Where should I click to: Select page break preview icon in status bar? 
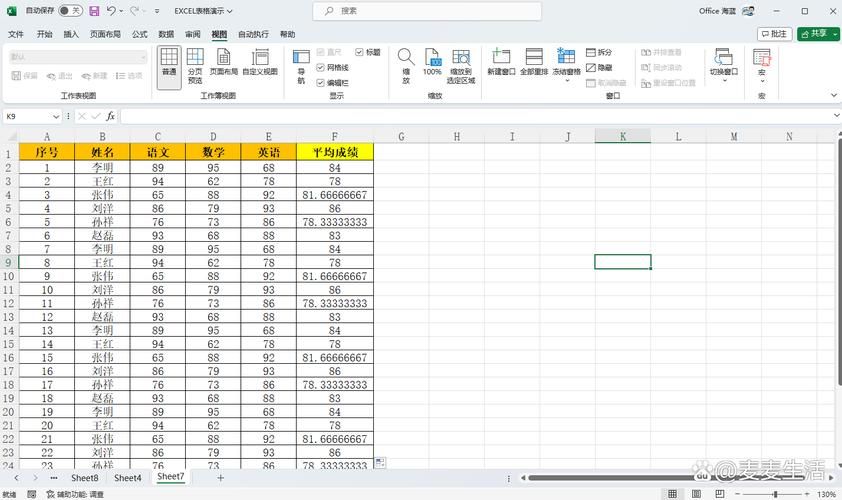point(720,494)
